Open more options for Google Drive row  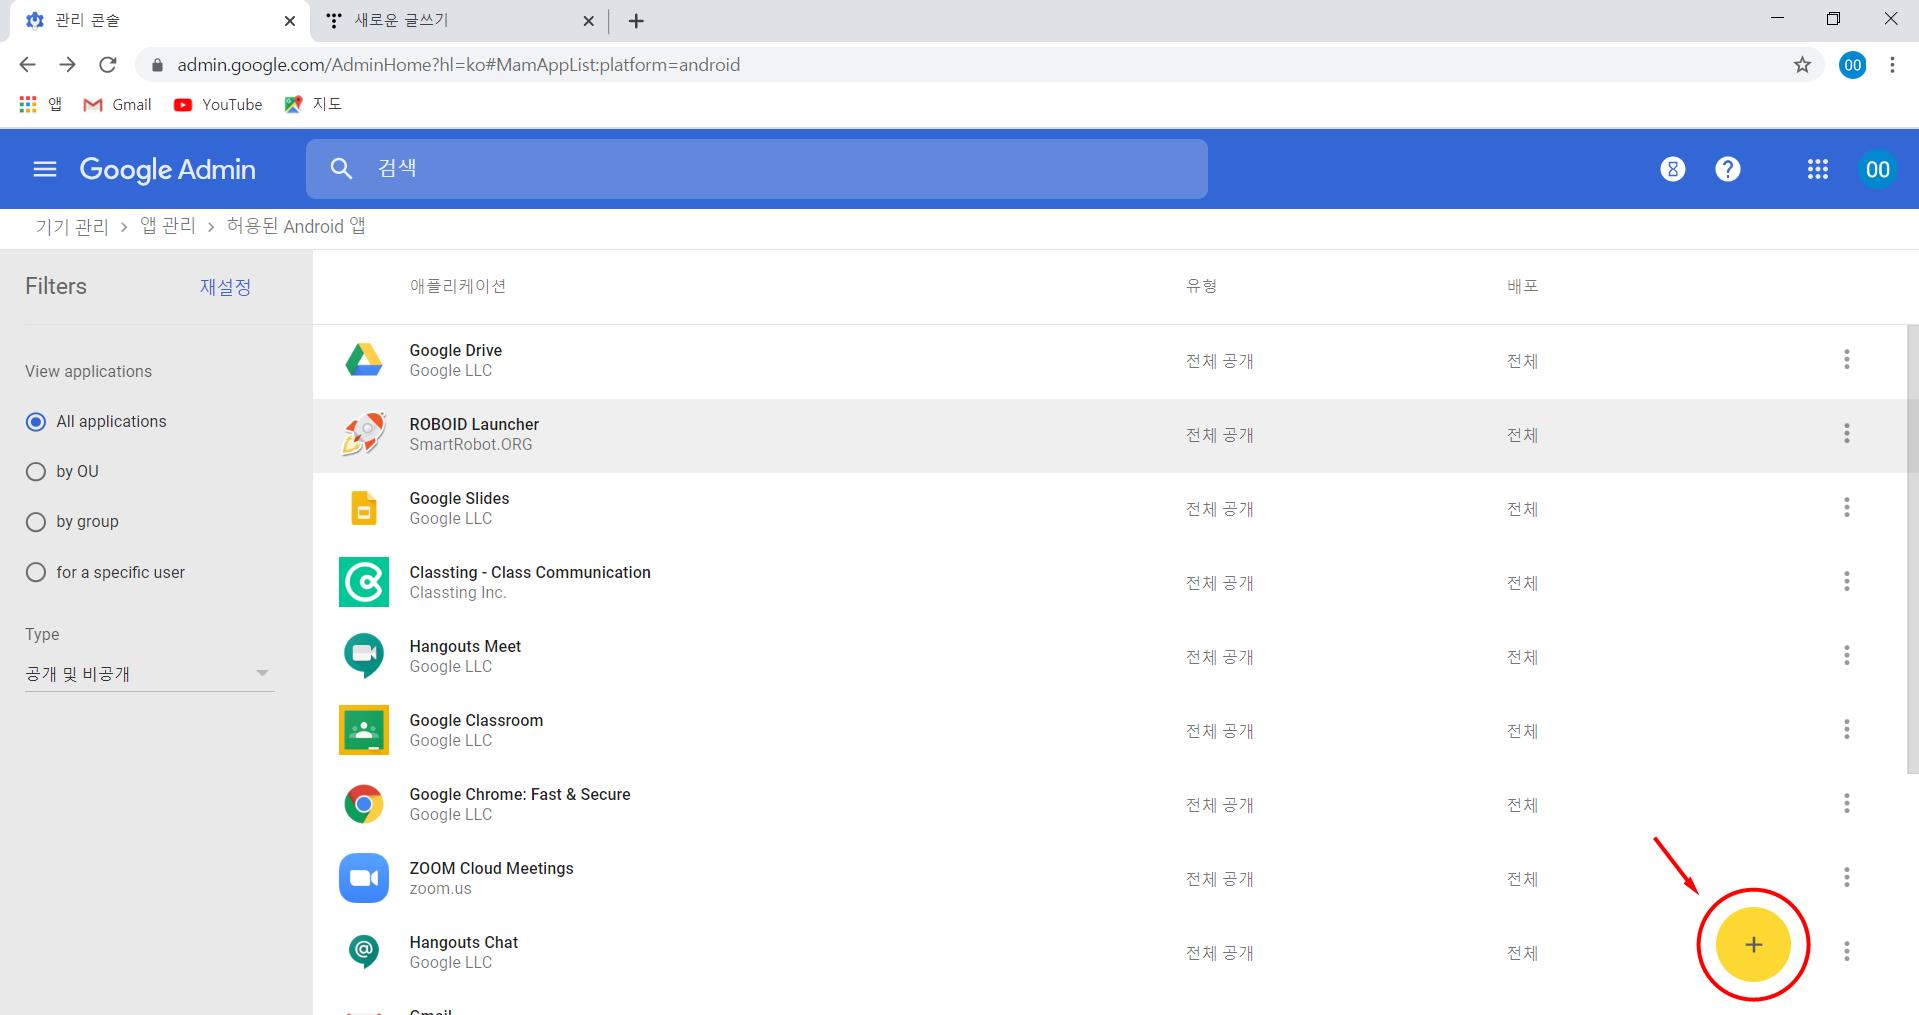coord(1846,359)
